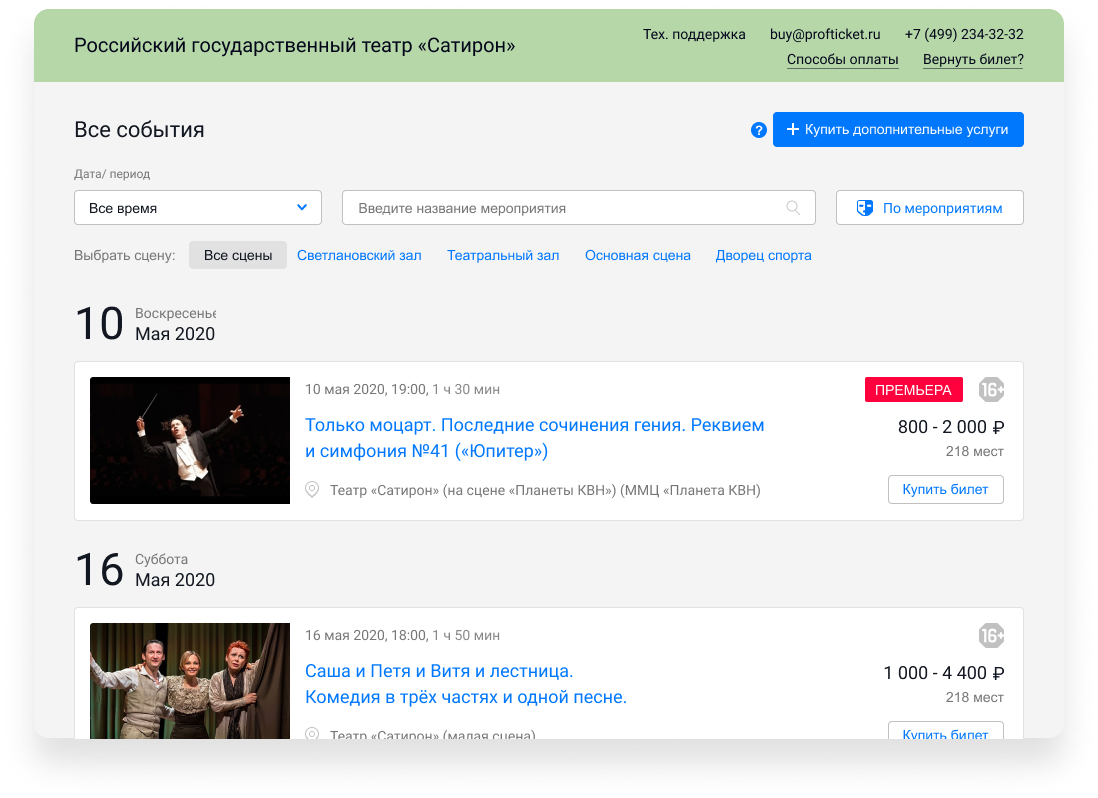Select the 'Все сцены' stage tab

pos(237,256)
